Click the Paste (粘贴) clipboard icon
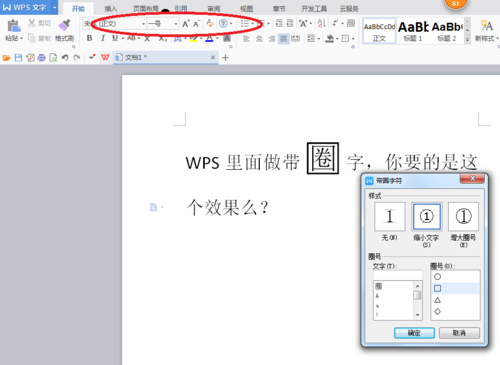Image resolution: width=500 pixels, height=365 pixels. (13, 26)
